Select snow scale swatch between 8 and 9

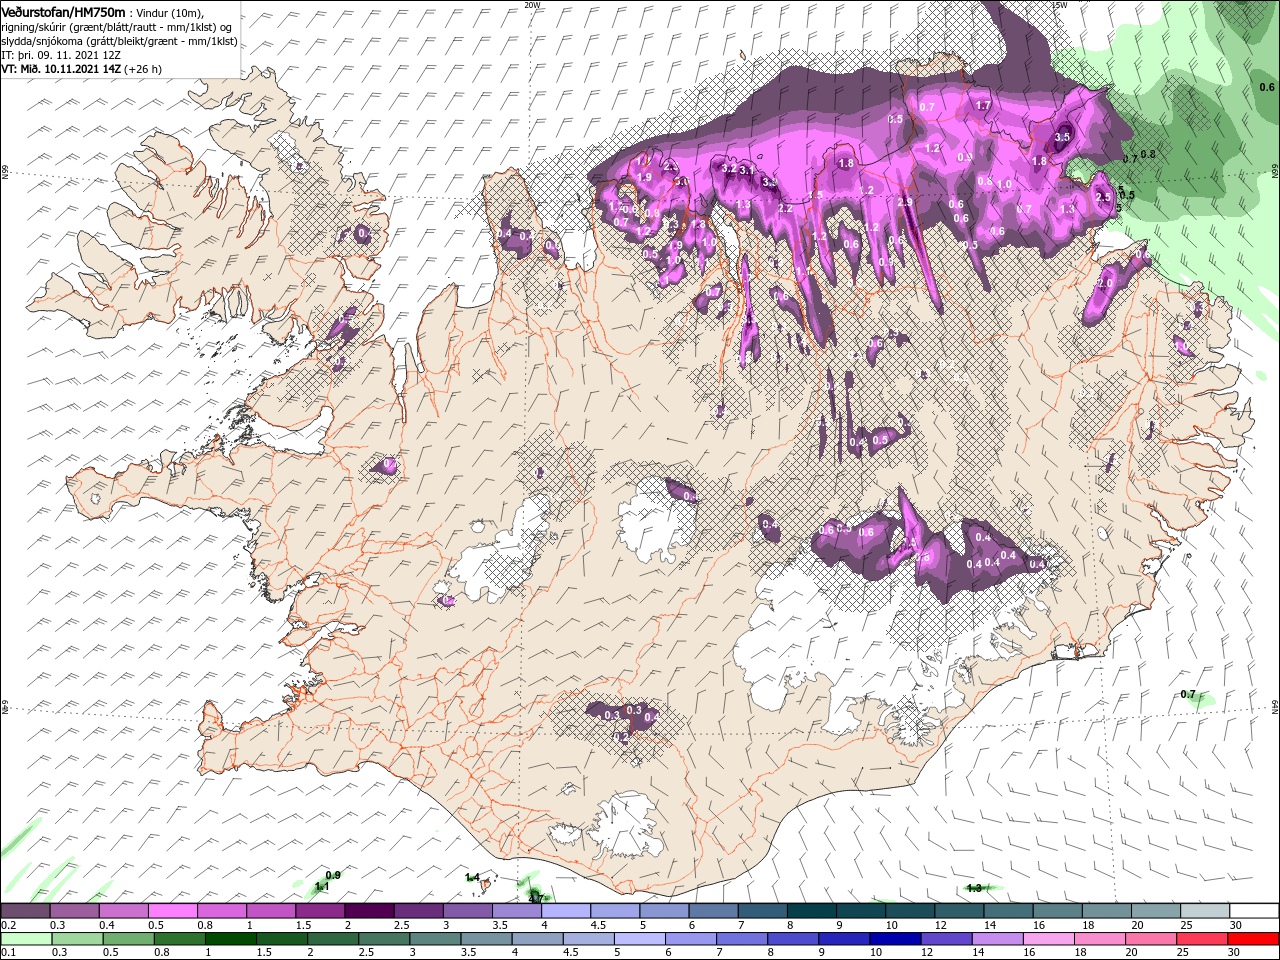[810, 911]
